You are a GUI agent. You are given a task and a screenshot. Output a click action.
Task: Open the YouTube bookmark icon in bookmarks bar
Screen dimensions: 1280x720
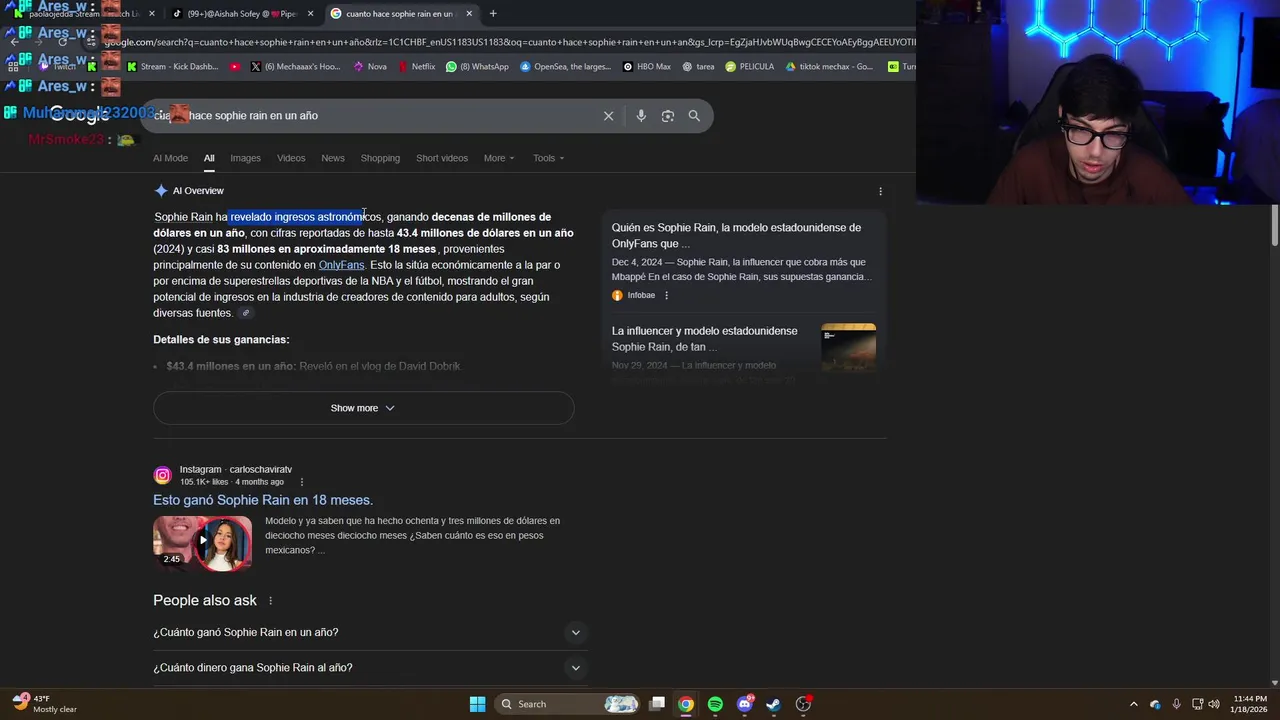pyautogui.click(x=235, y=67)
